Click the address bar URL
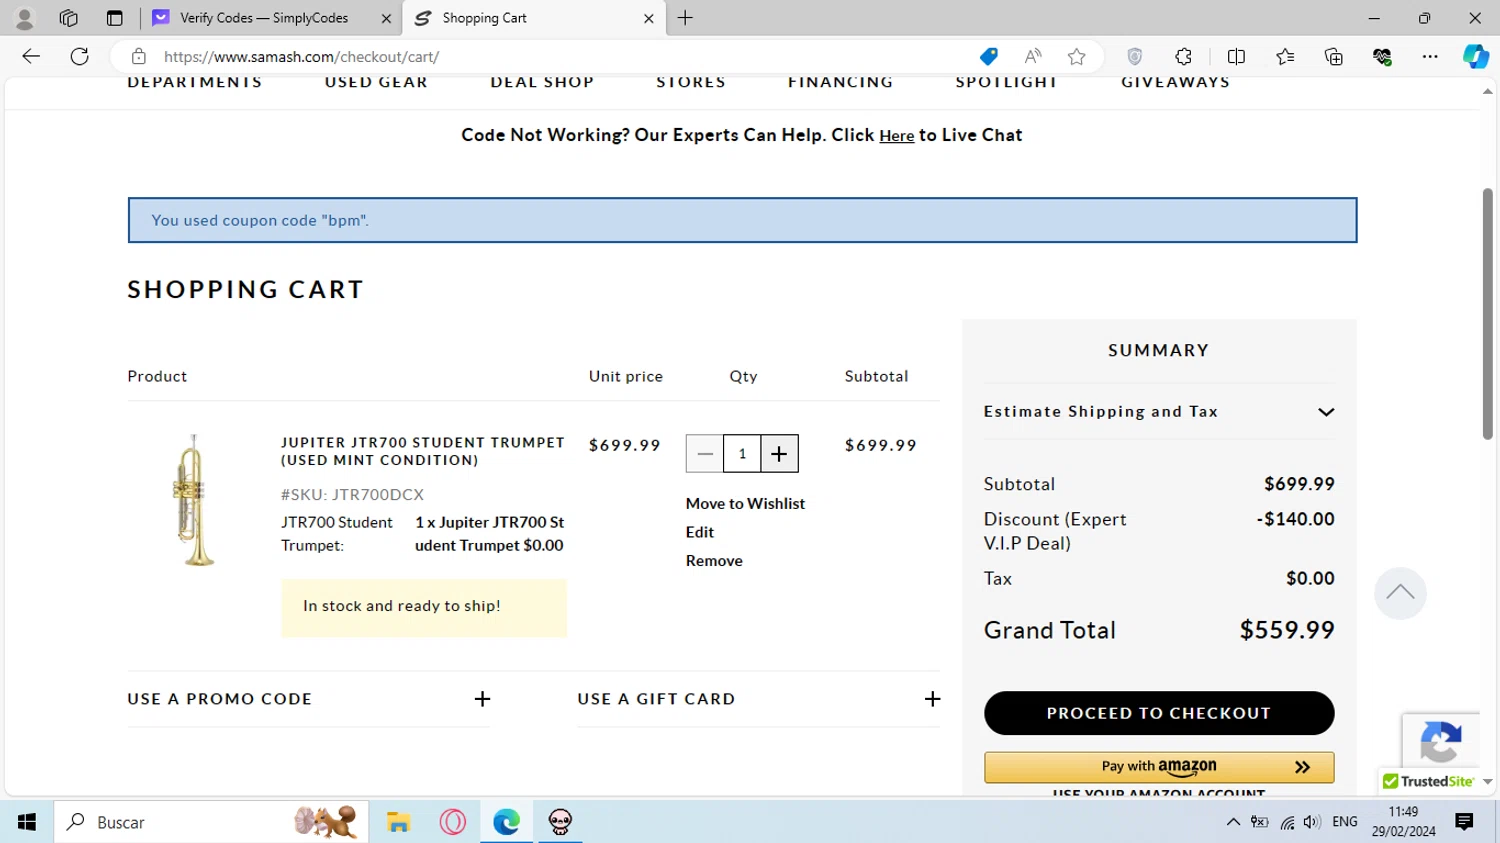This screenshot has width=1500, height=843. coord(301,57)
